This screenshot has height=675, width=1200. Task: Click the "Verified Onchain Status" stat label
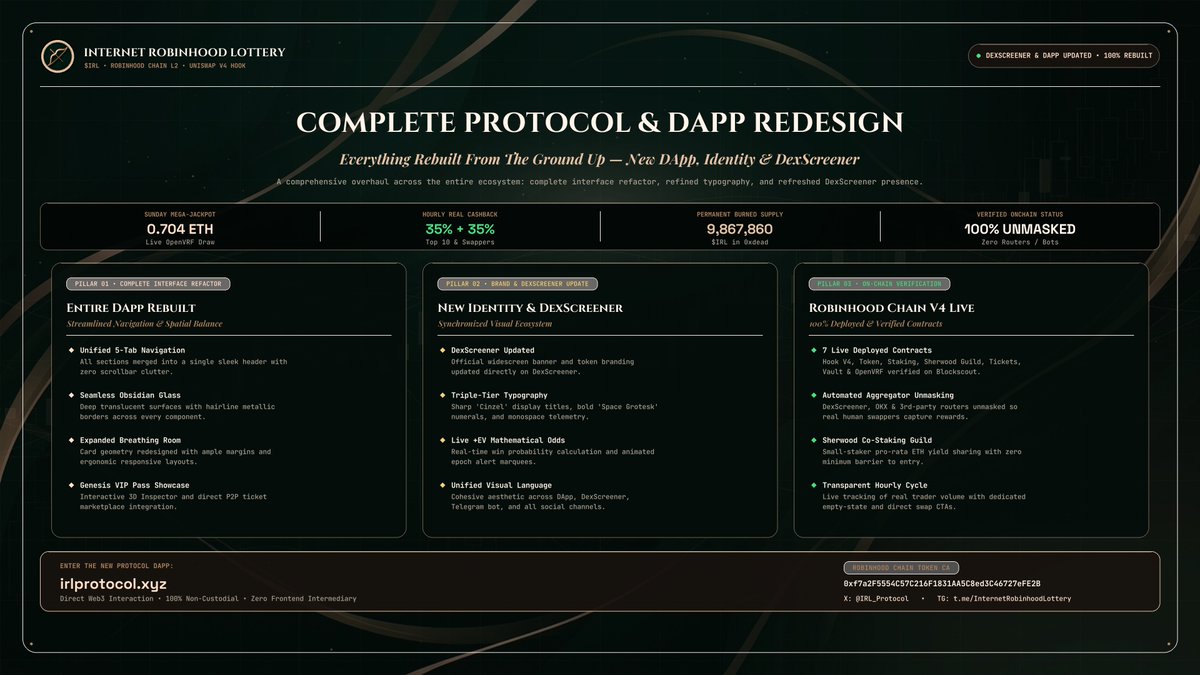point(1020,214)
